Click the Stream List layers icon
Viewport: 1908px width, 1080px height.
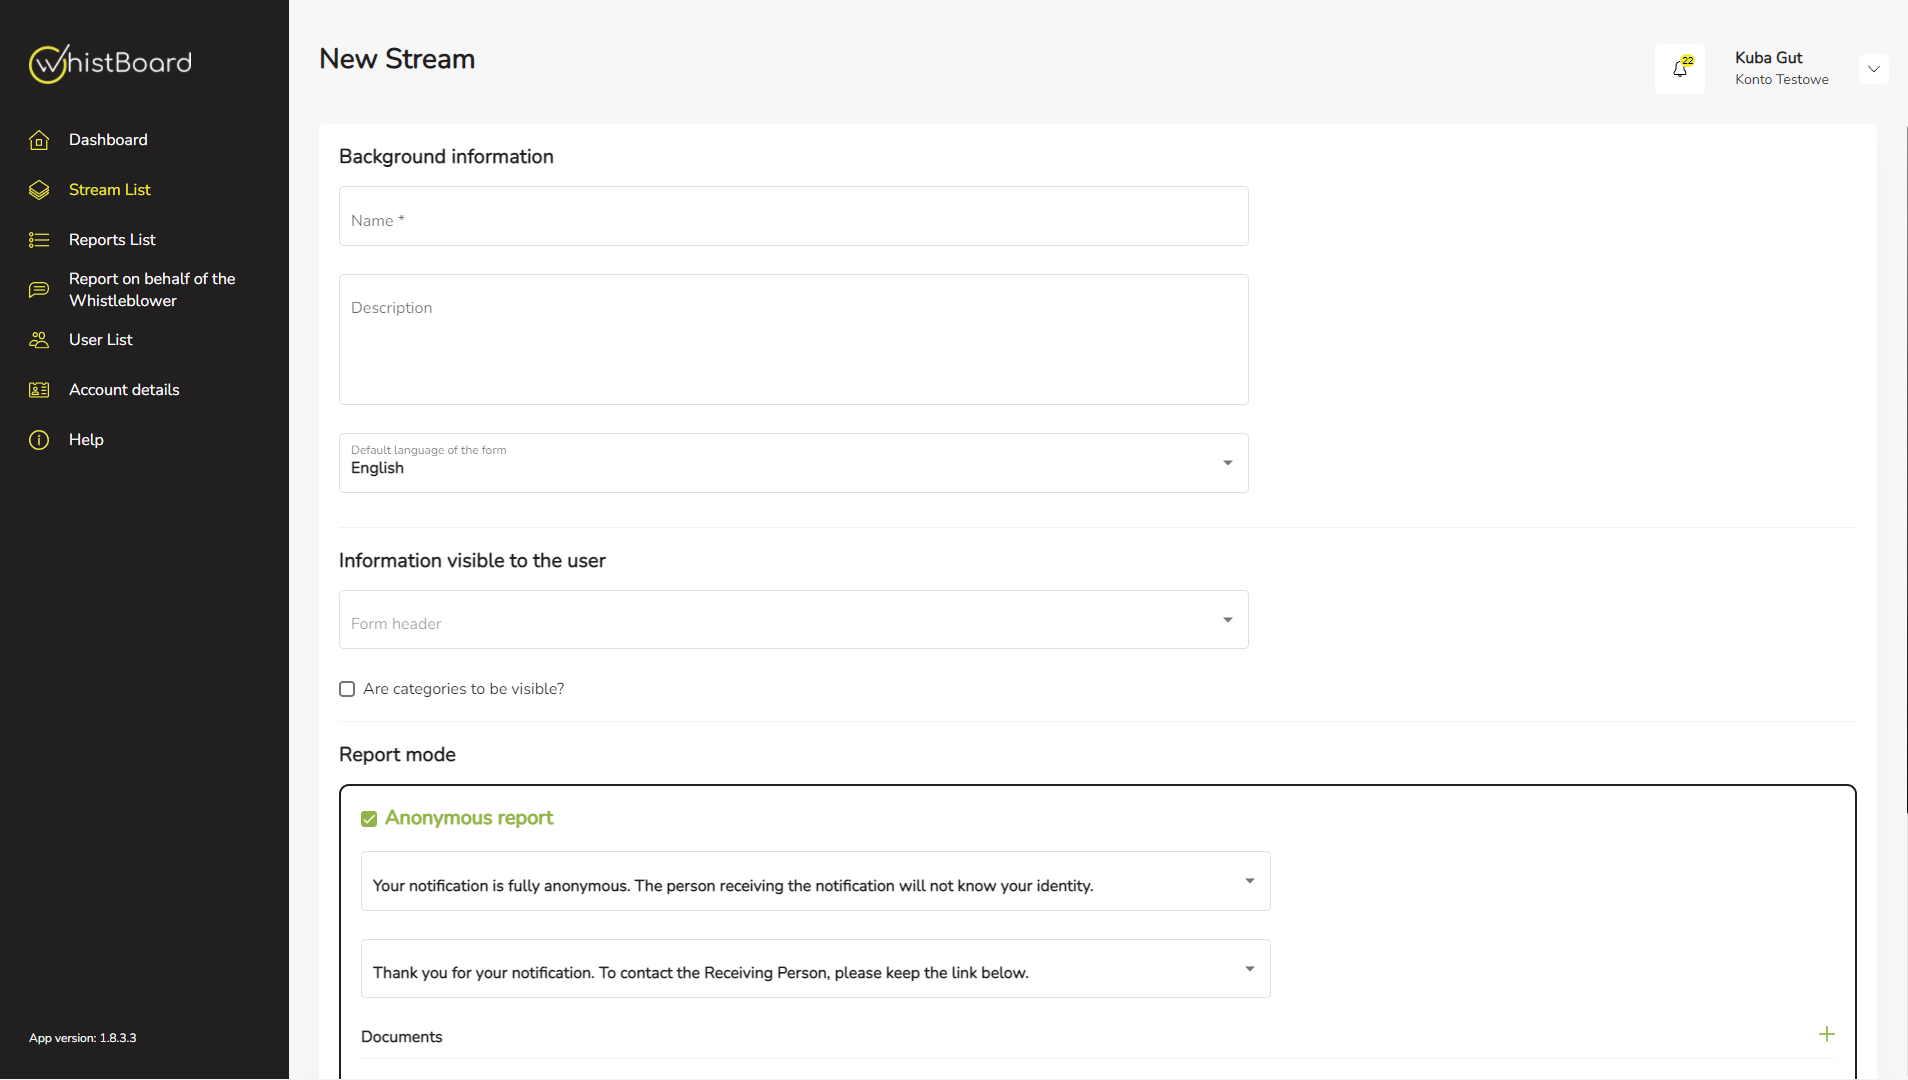[x=39, y=190]
